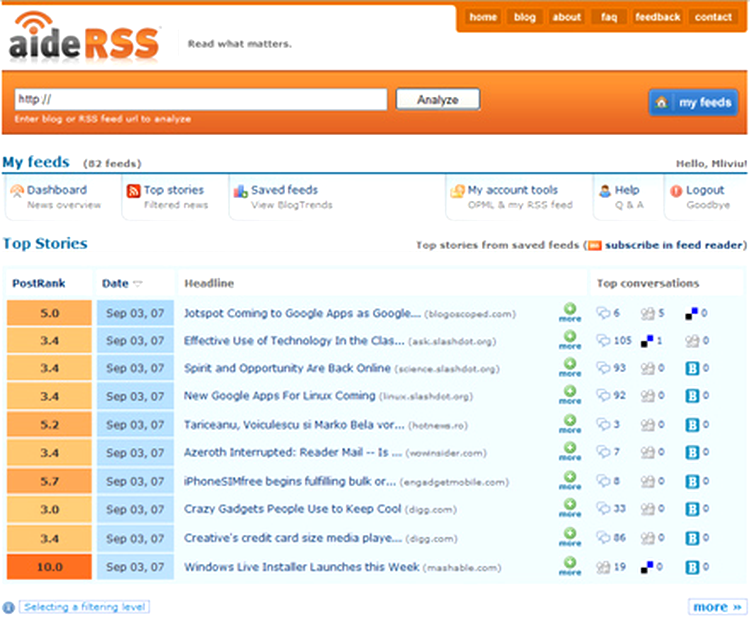The width and height of the screenshot is (750, 624).
Task: Click del.icio.us icon in Effective Use row
Action: [x=647, y=341]
